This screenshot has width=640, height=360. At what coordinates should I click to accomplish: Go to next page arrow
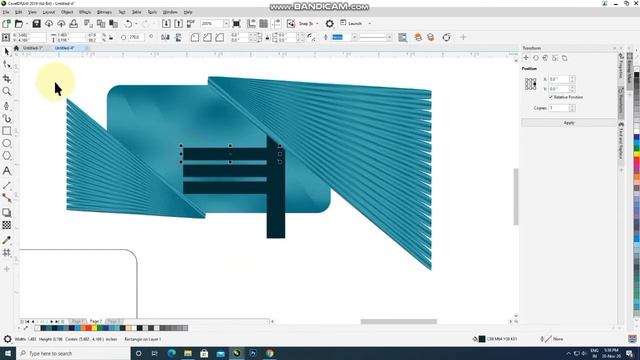click(x=51, y=322)
